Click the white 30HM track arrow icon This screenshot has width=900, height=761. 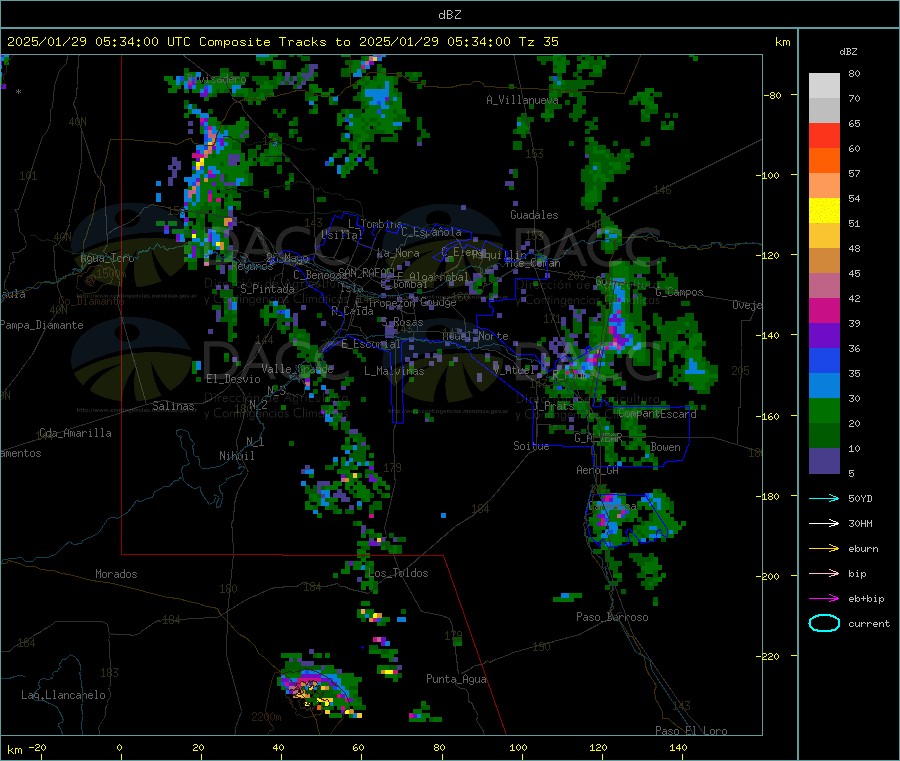(824, 523)
